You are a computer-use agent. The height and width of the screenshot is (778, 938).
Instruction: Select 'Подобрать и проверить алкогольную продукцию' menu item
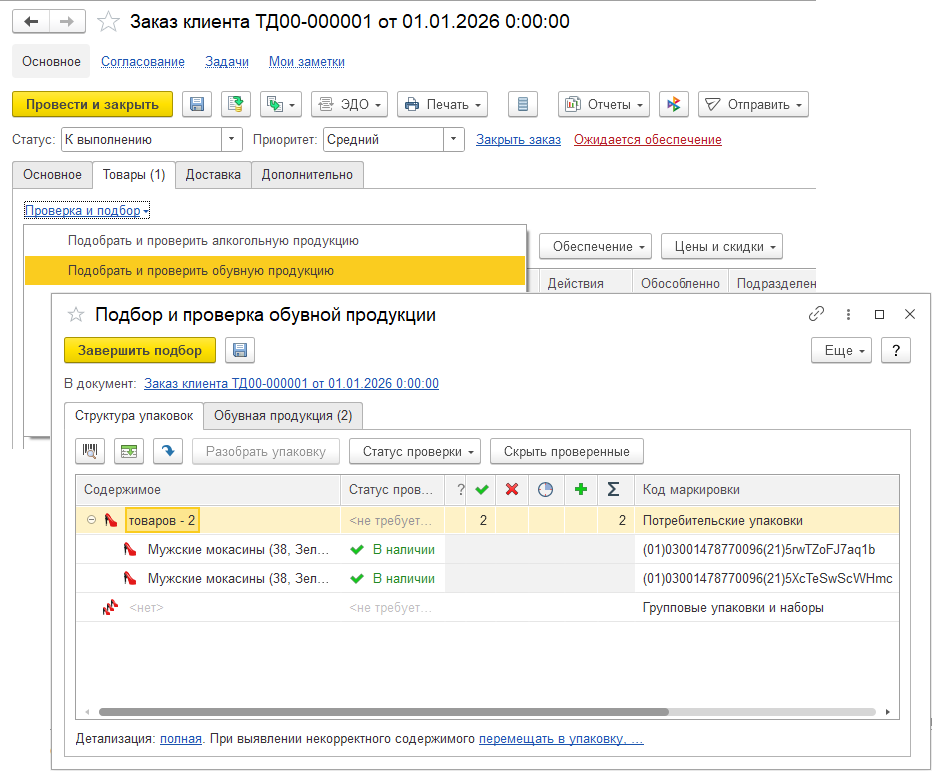[213, 241]
